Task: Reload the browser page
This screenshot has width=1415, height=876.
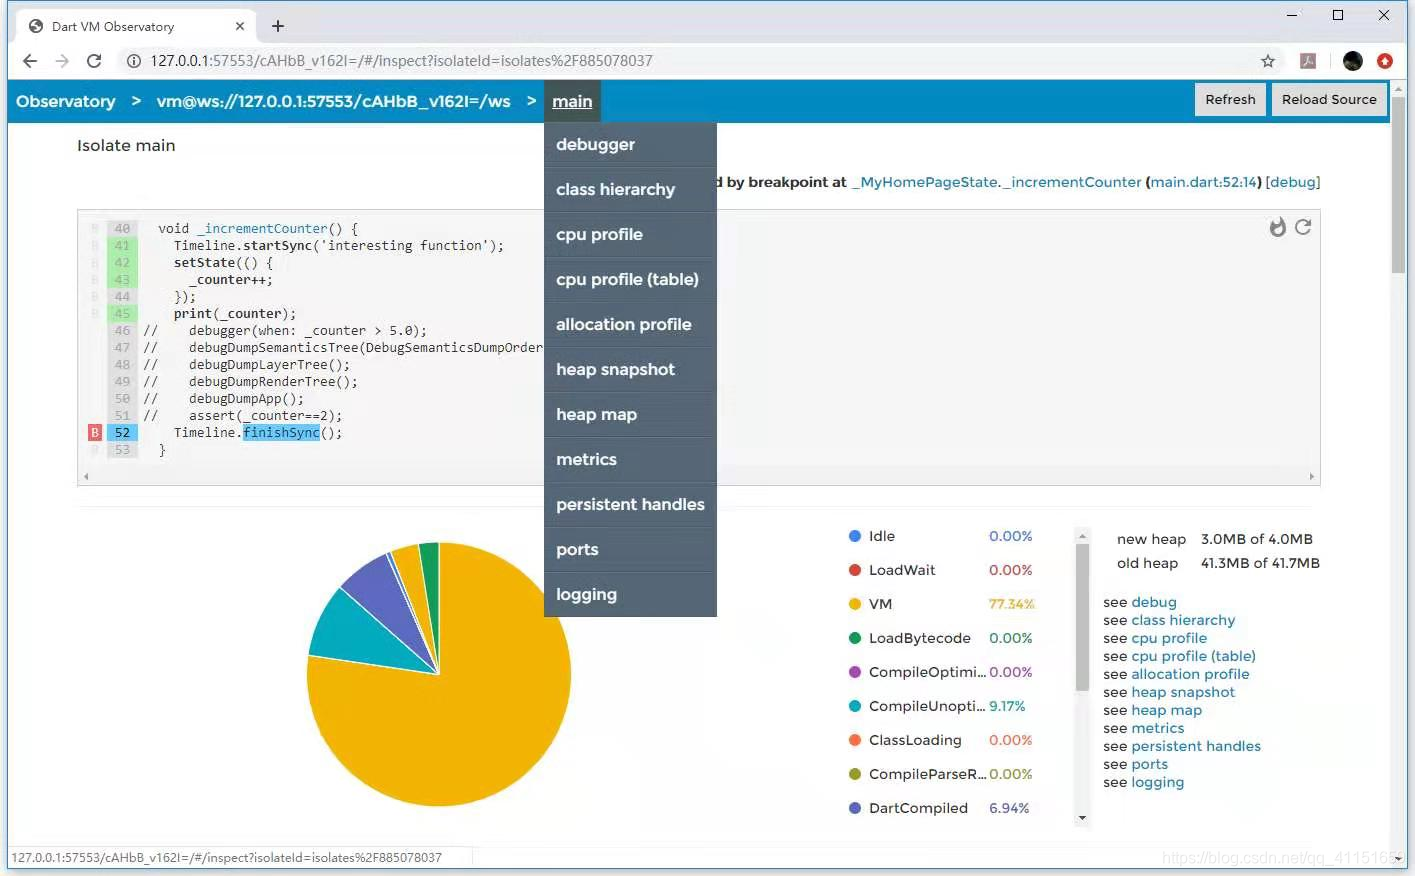Action: point(94,61)
